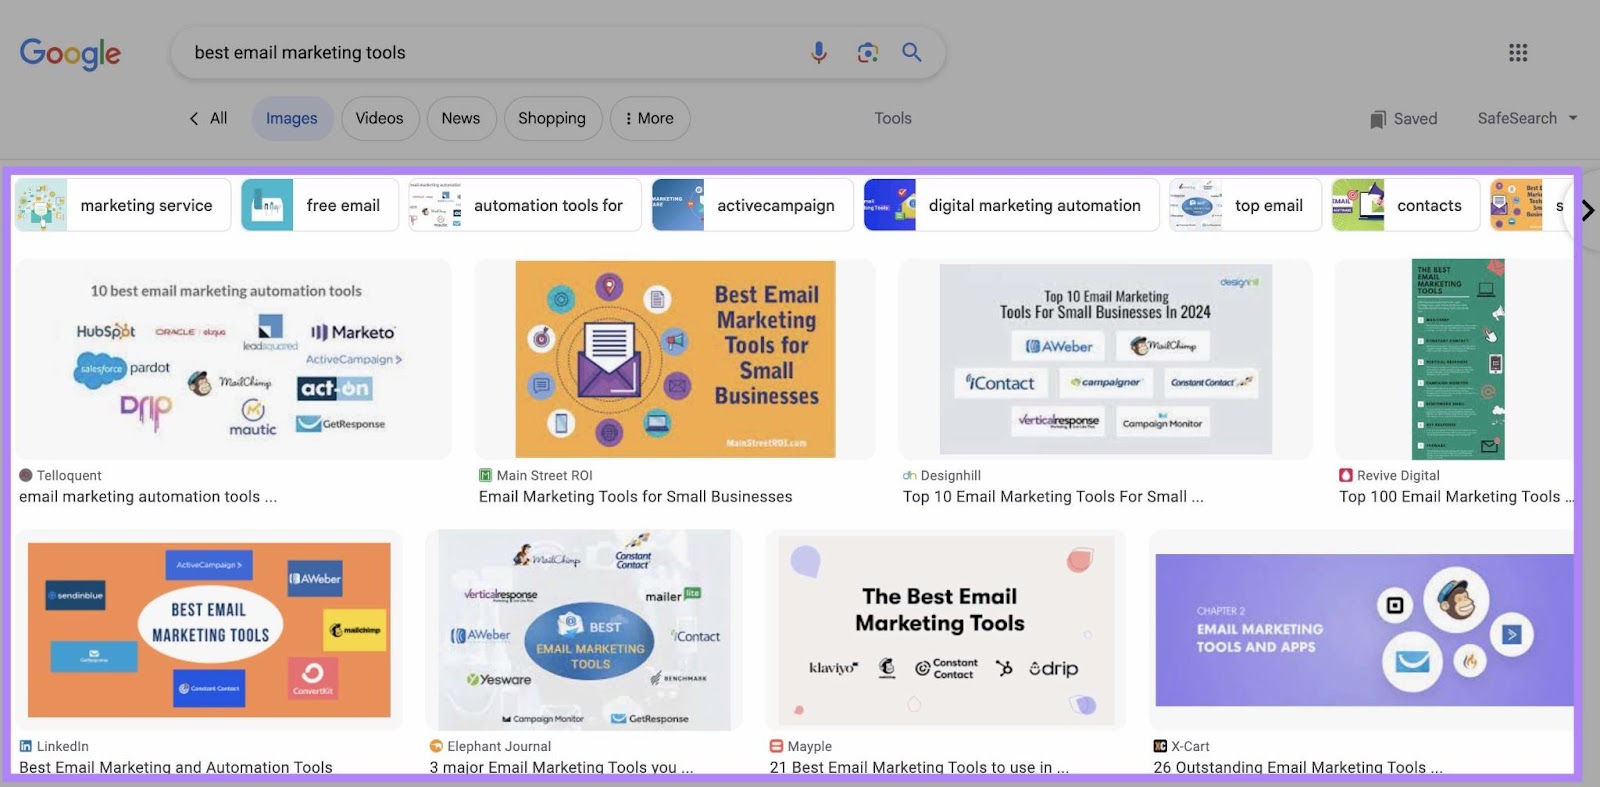Open the Tools options
The image size is (1600, 787).
[892, 118]
